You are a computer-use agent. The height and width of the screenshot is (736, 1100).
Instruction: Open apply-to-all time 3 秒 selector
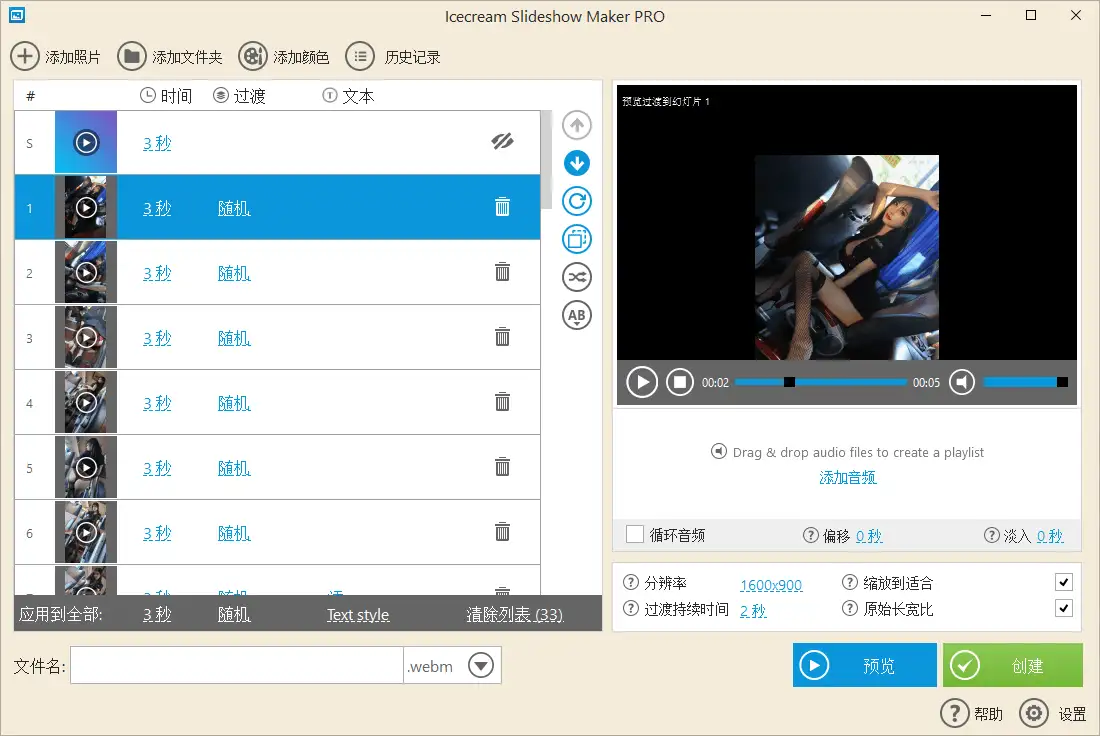click(x=156, y=615)
